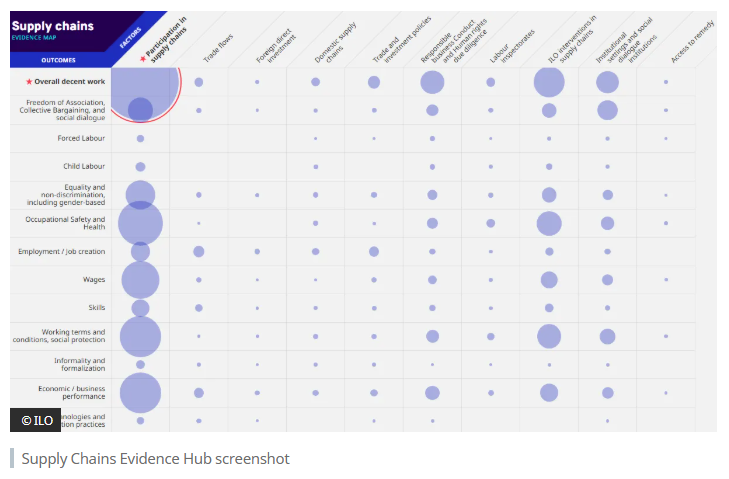Viewport: 729px width, 479px height.
Task: Select the Child Labour outcome label
Action: point(84,167)
